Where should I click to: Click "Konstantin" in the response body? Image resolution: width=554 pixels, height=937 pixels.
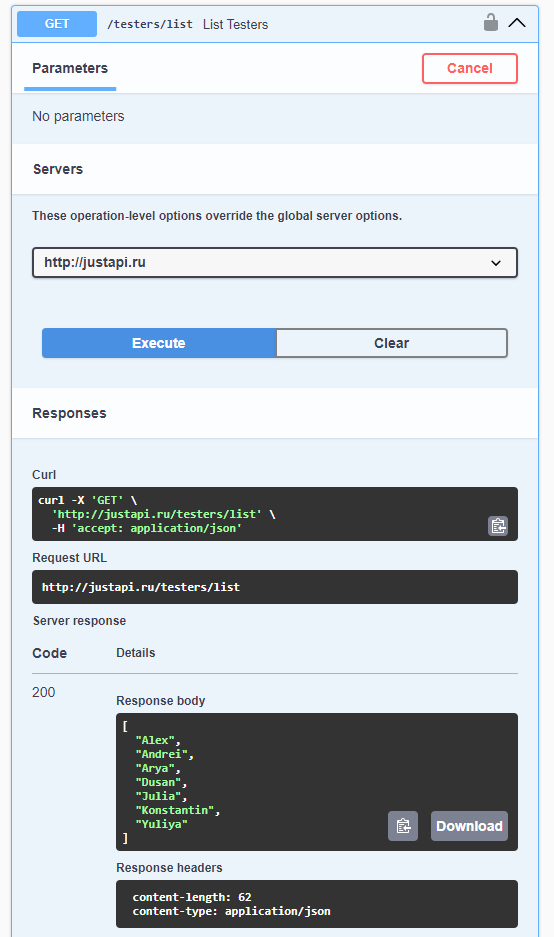pos(175,810)
